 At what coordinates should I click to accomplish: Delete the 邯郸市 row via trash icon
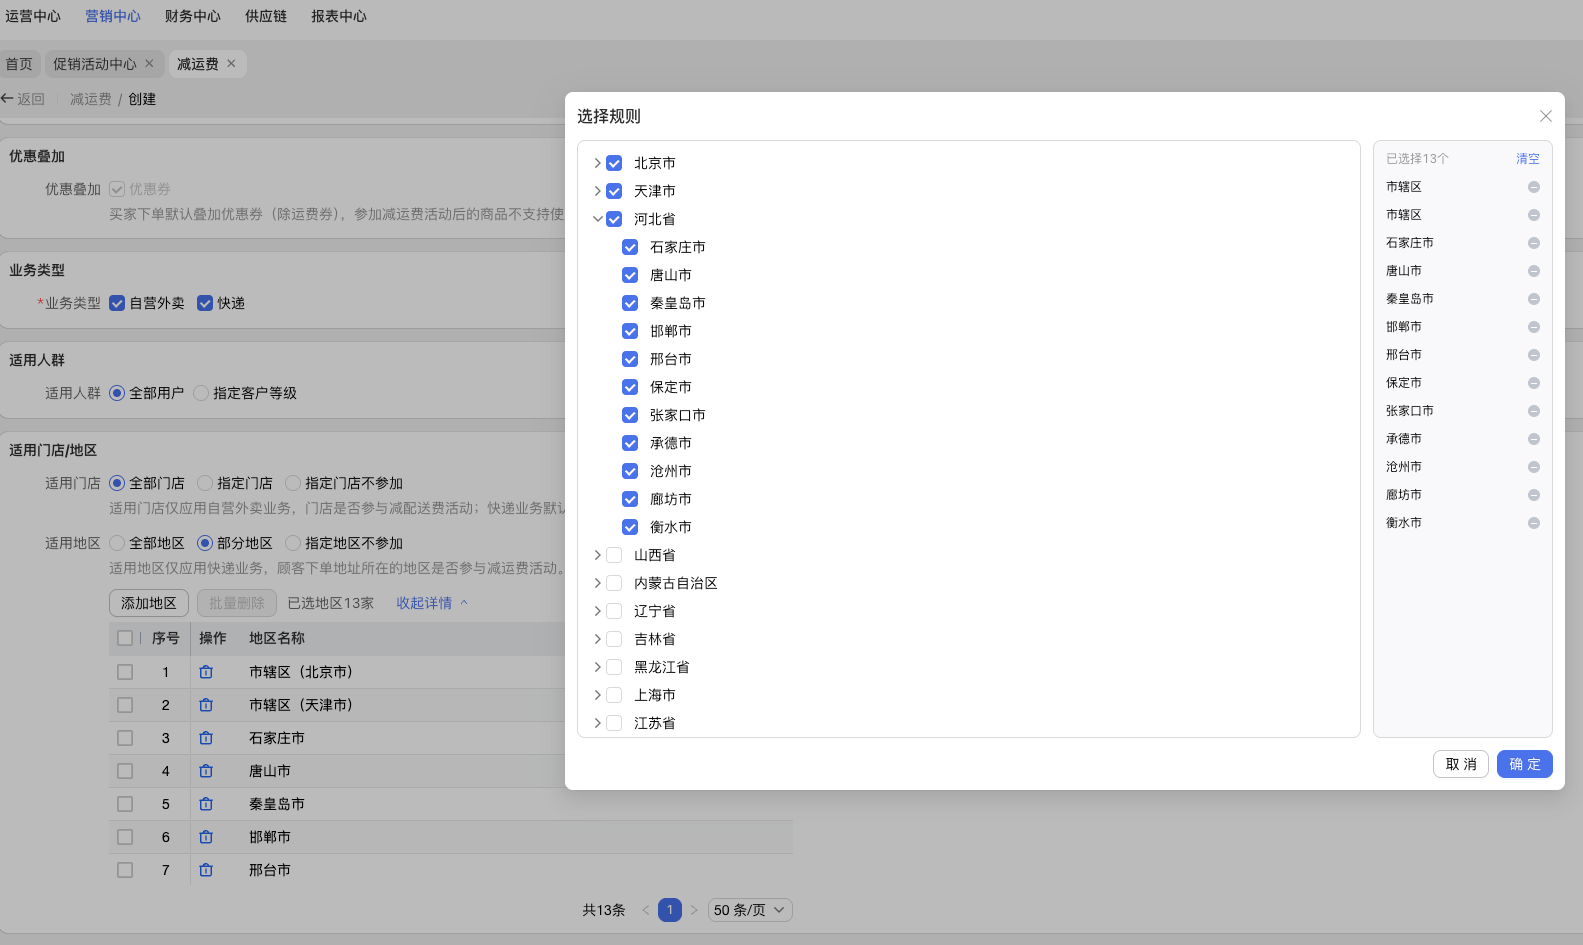206,837
